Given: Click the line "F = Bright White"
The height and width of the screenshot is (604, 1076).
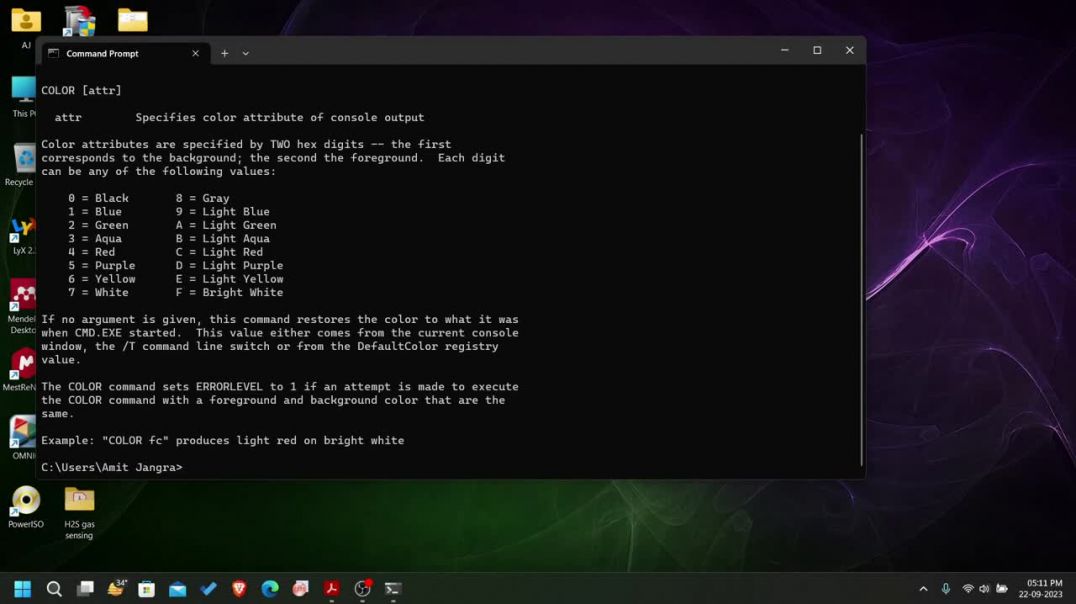Looking at the screenshot, I should (229, 292).
